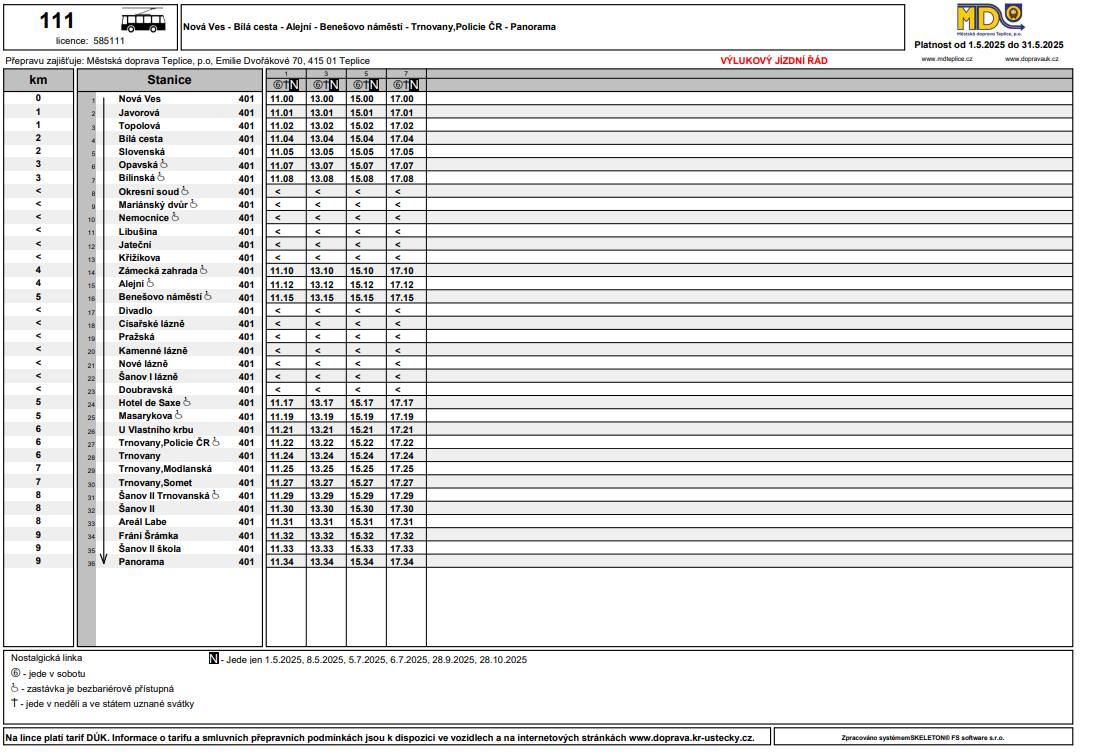
Task: Click the accessibility icon next to Hotel de Saxe
Action: coord(187,402)
